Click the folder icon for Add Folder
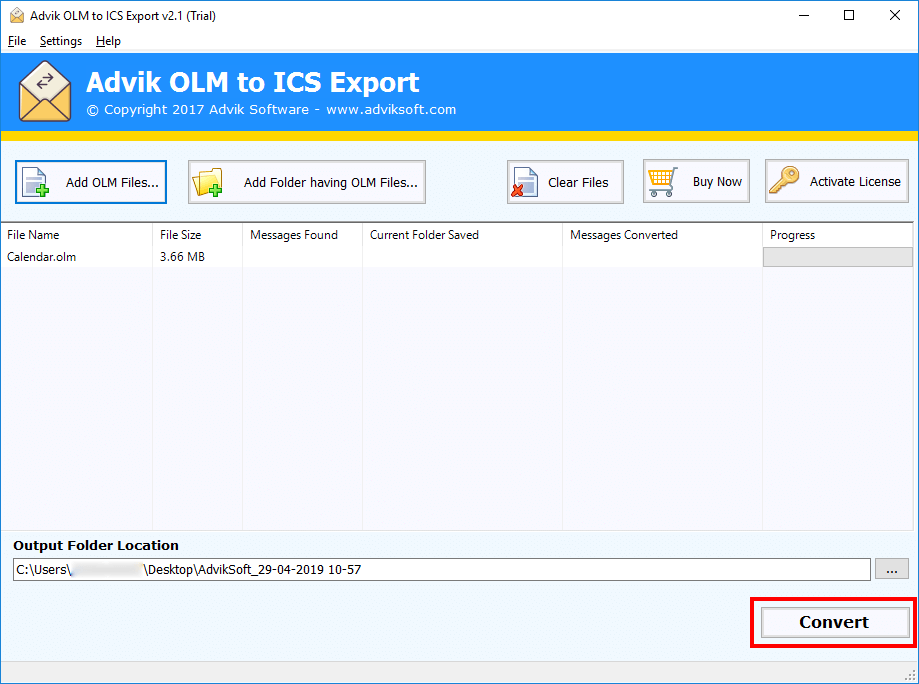The width and height of the screenshot is (919, 684). click(208, 182)
